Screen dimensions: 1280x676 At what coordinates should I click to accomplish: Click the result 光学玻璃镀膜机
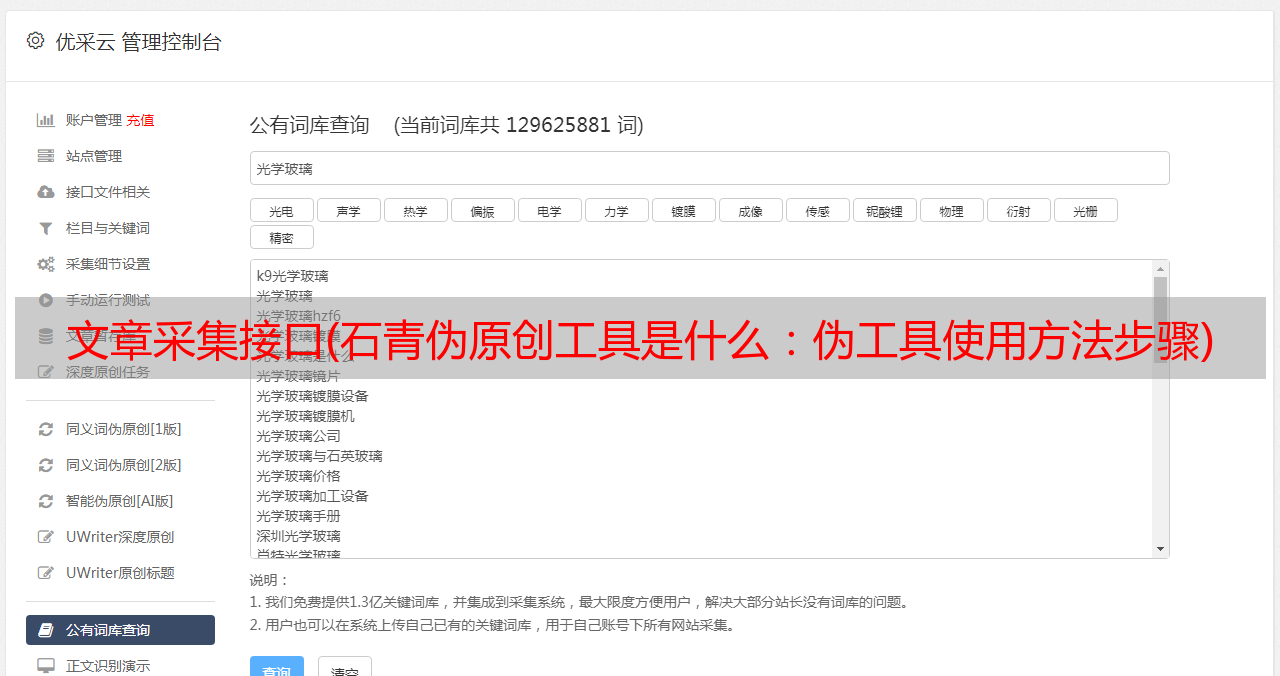pos(305,416)
